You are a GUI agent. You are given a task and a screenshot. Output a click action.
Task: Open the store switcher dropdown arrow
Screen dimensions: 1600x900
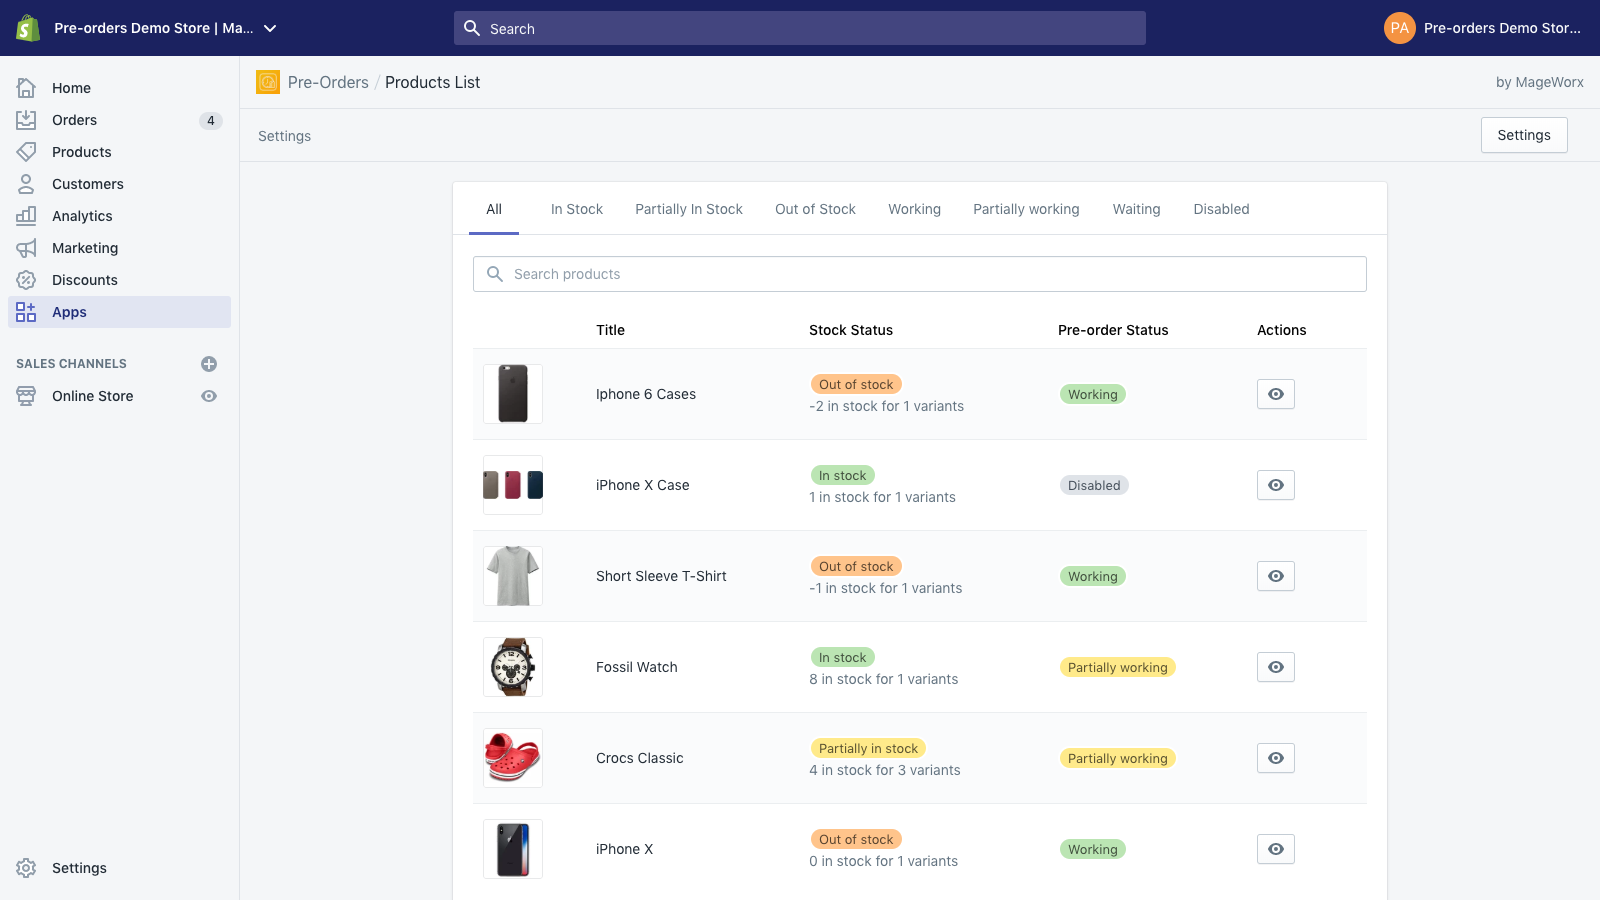(270, 28)
